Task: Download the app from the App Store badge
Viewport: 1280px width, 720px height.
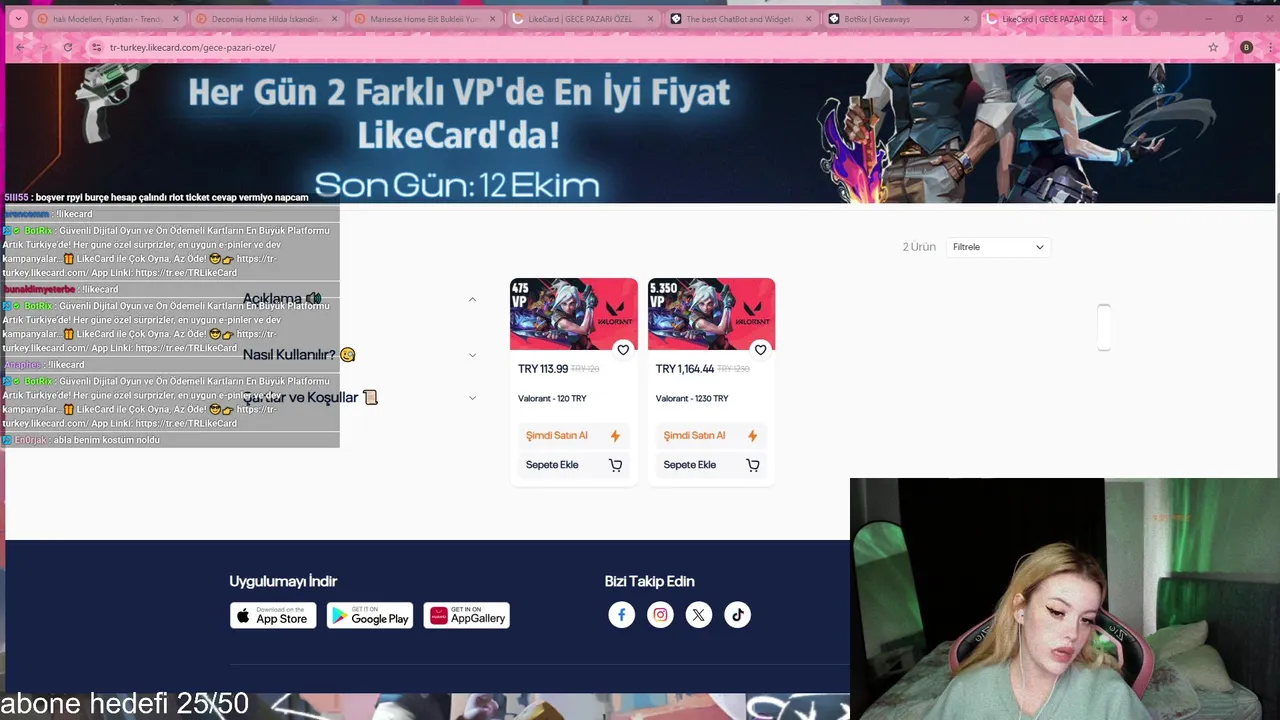Action: [x=273, y=615]
